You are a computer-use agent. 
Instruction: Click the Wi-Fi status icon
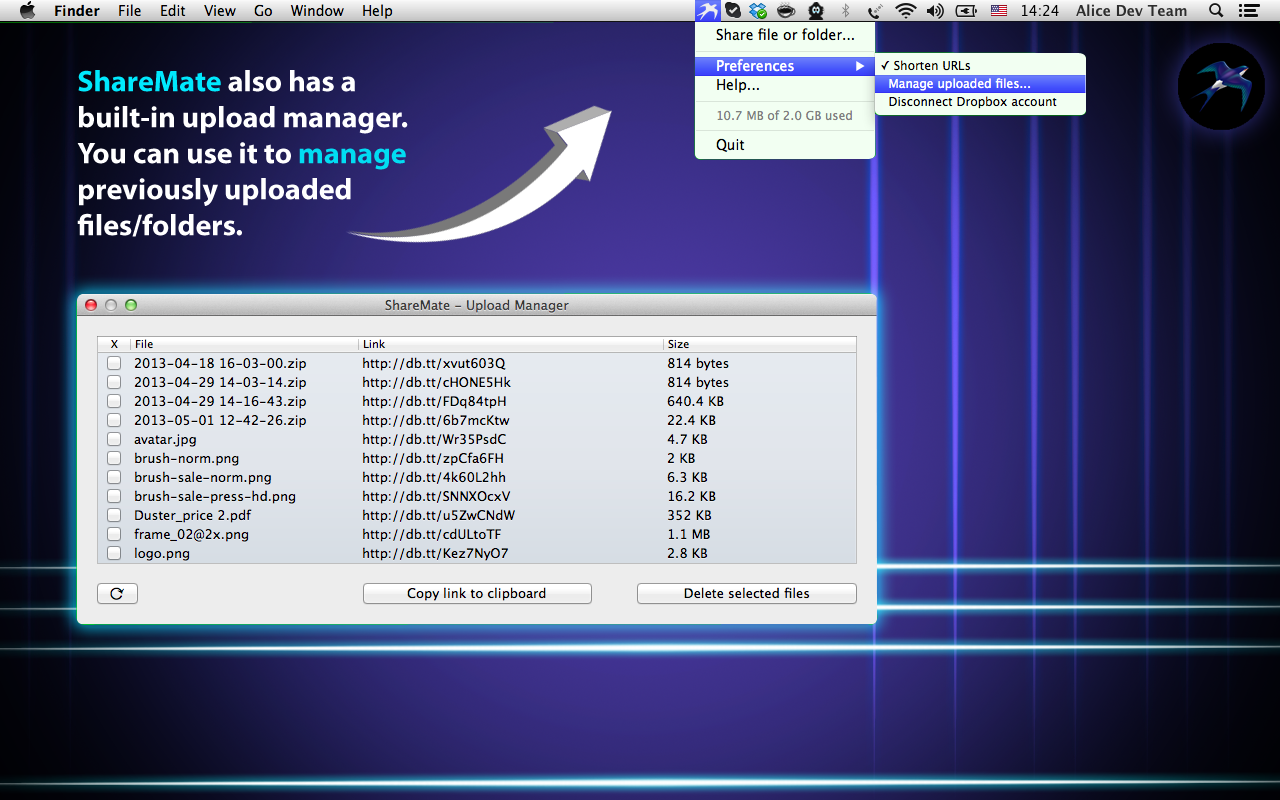(x=906, y=11)
